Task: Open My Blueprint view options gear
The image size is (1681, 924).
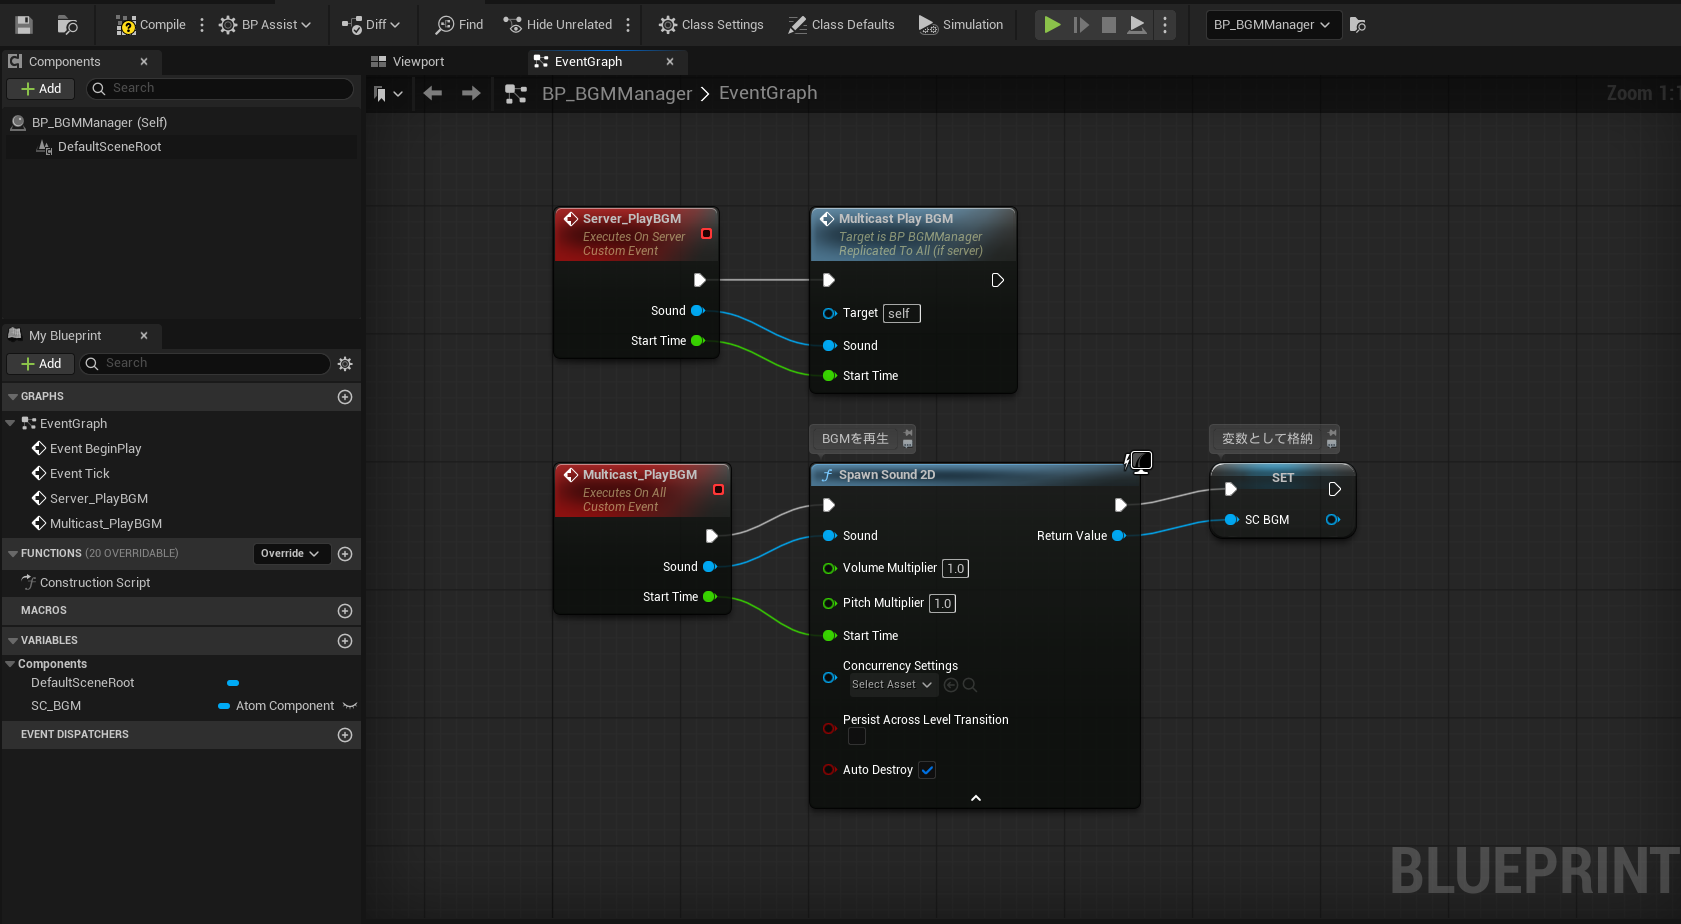Action: 345,364
